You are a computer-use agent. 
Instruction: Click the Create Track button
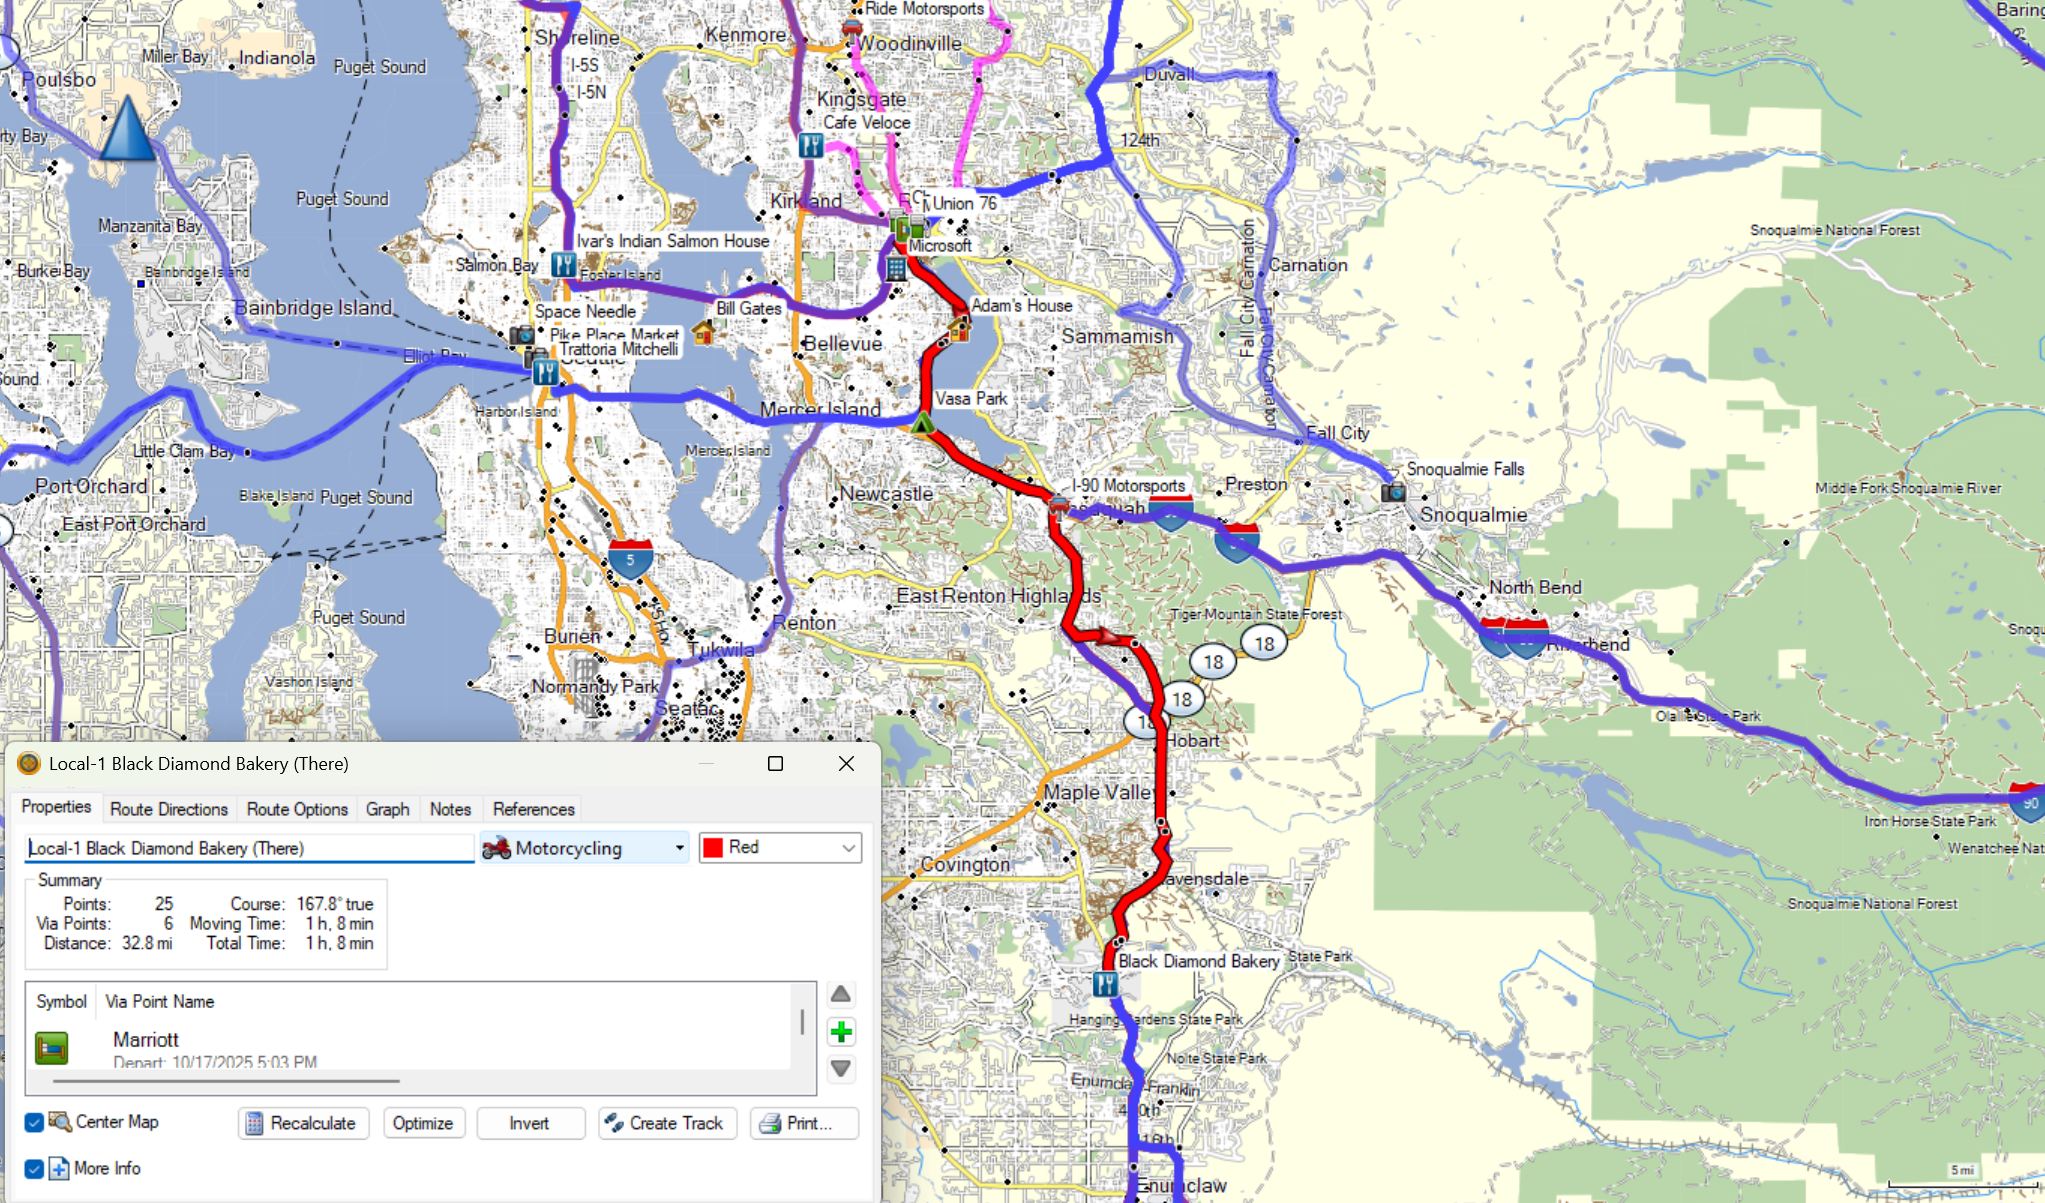tap(667, 1123)
